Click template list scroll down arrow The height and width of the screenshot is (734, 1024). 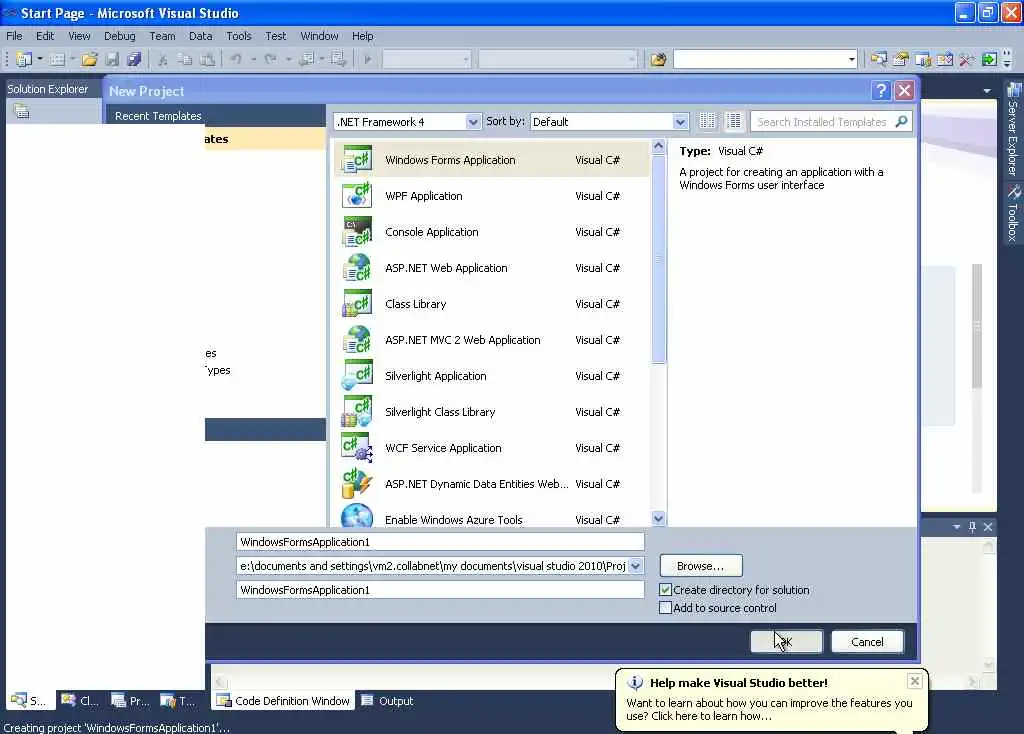[658, 519]
